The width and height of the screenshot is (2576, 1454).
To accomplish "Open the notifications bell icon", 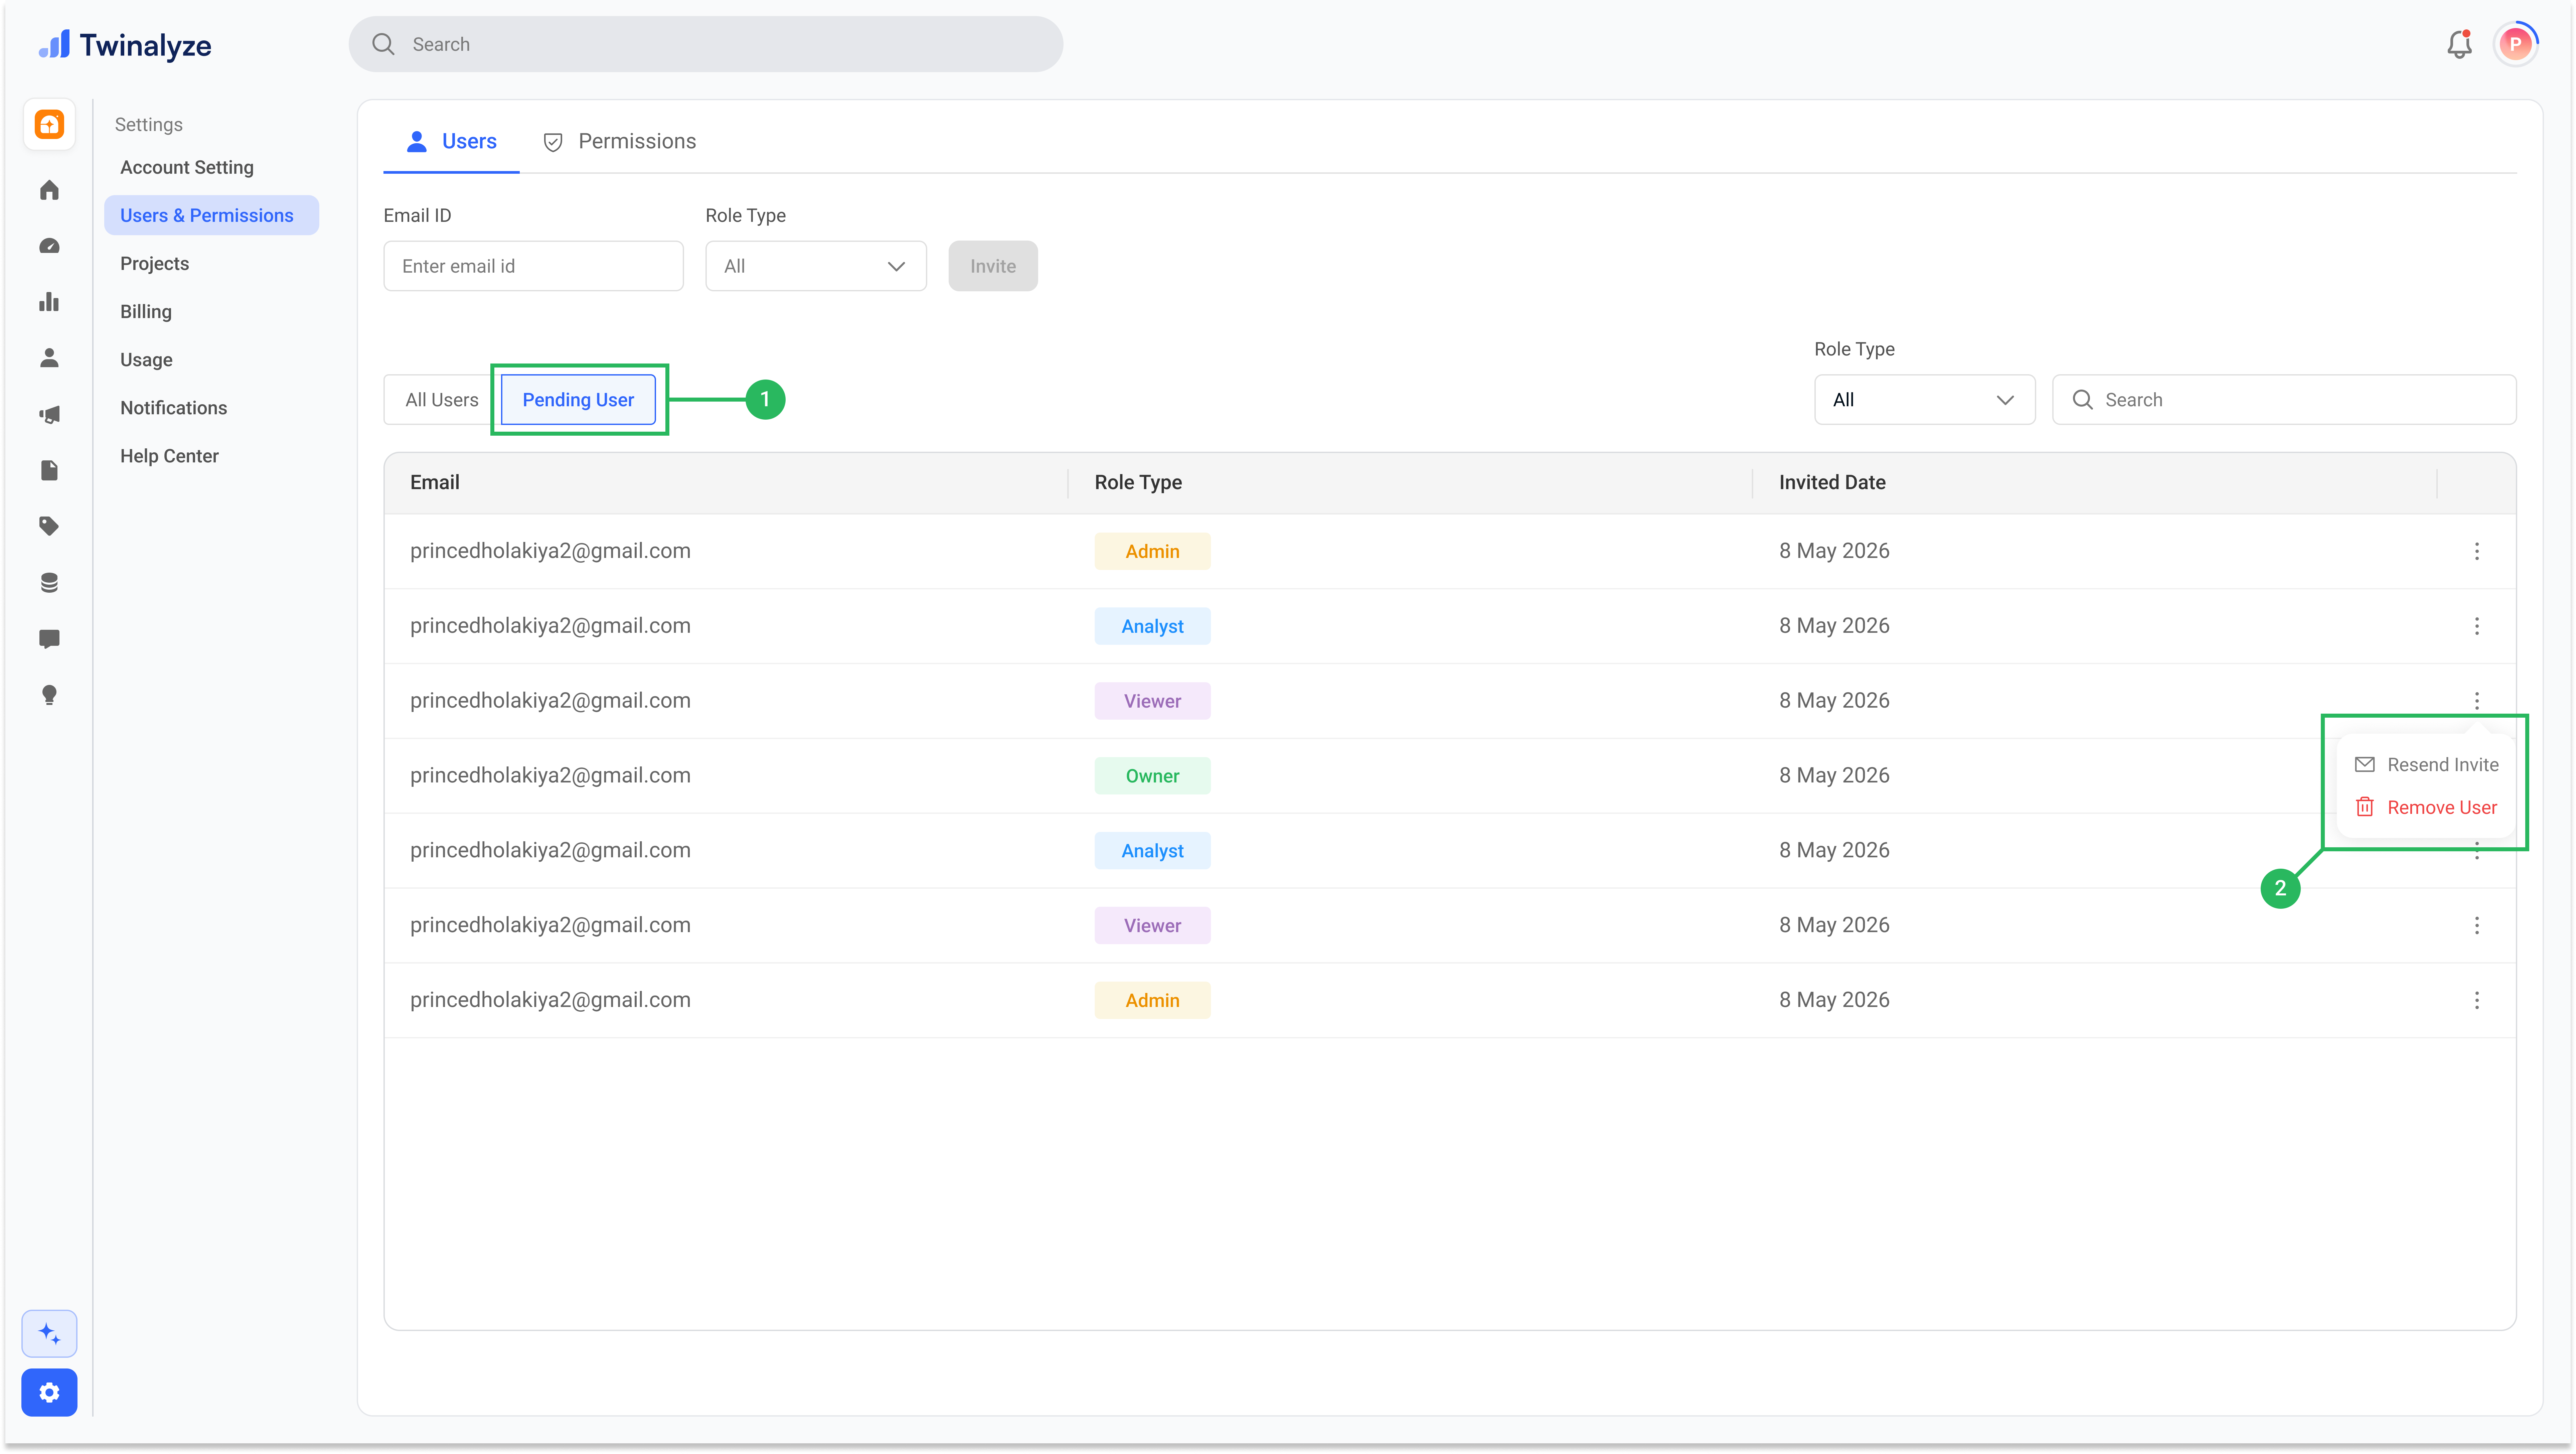I will tap(2459, 44).
